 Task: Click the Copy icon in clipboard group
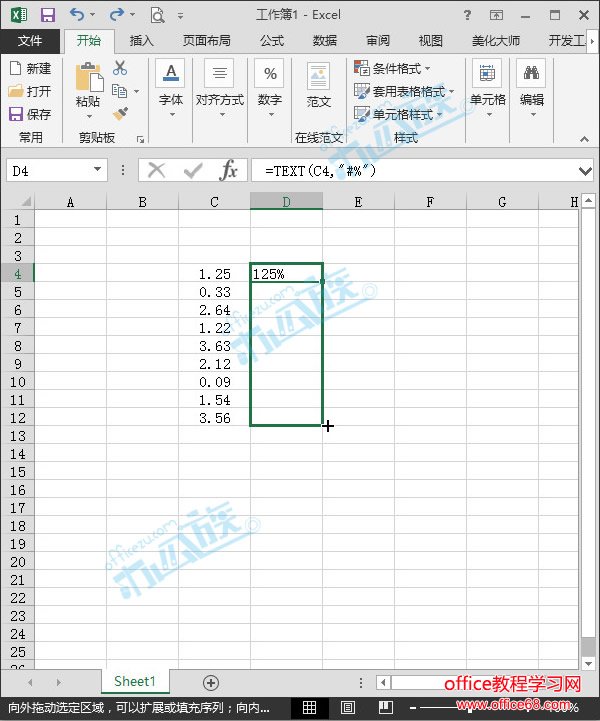click(120, 91)
